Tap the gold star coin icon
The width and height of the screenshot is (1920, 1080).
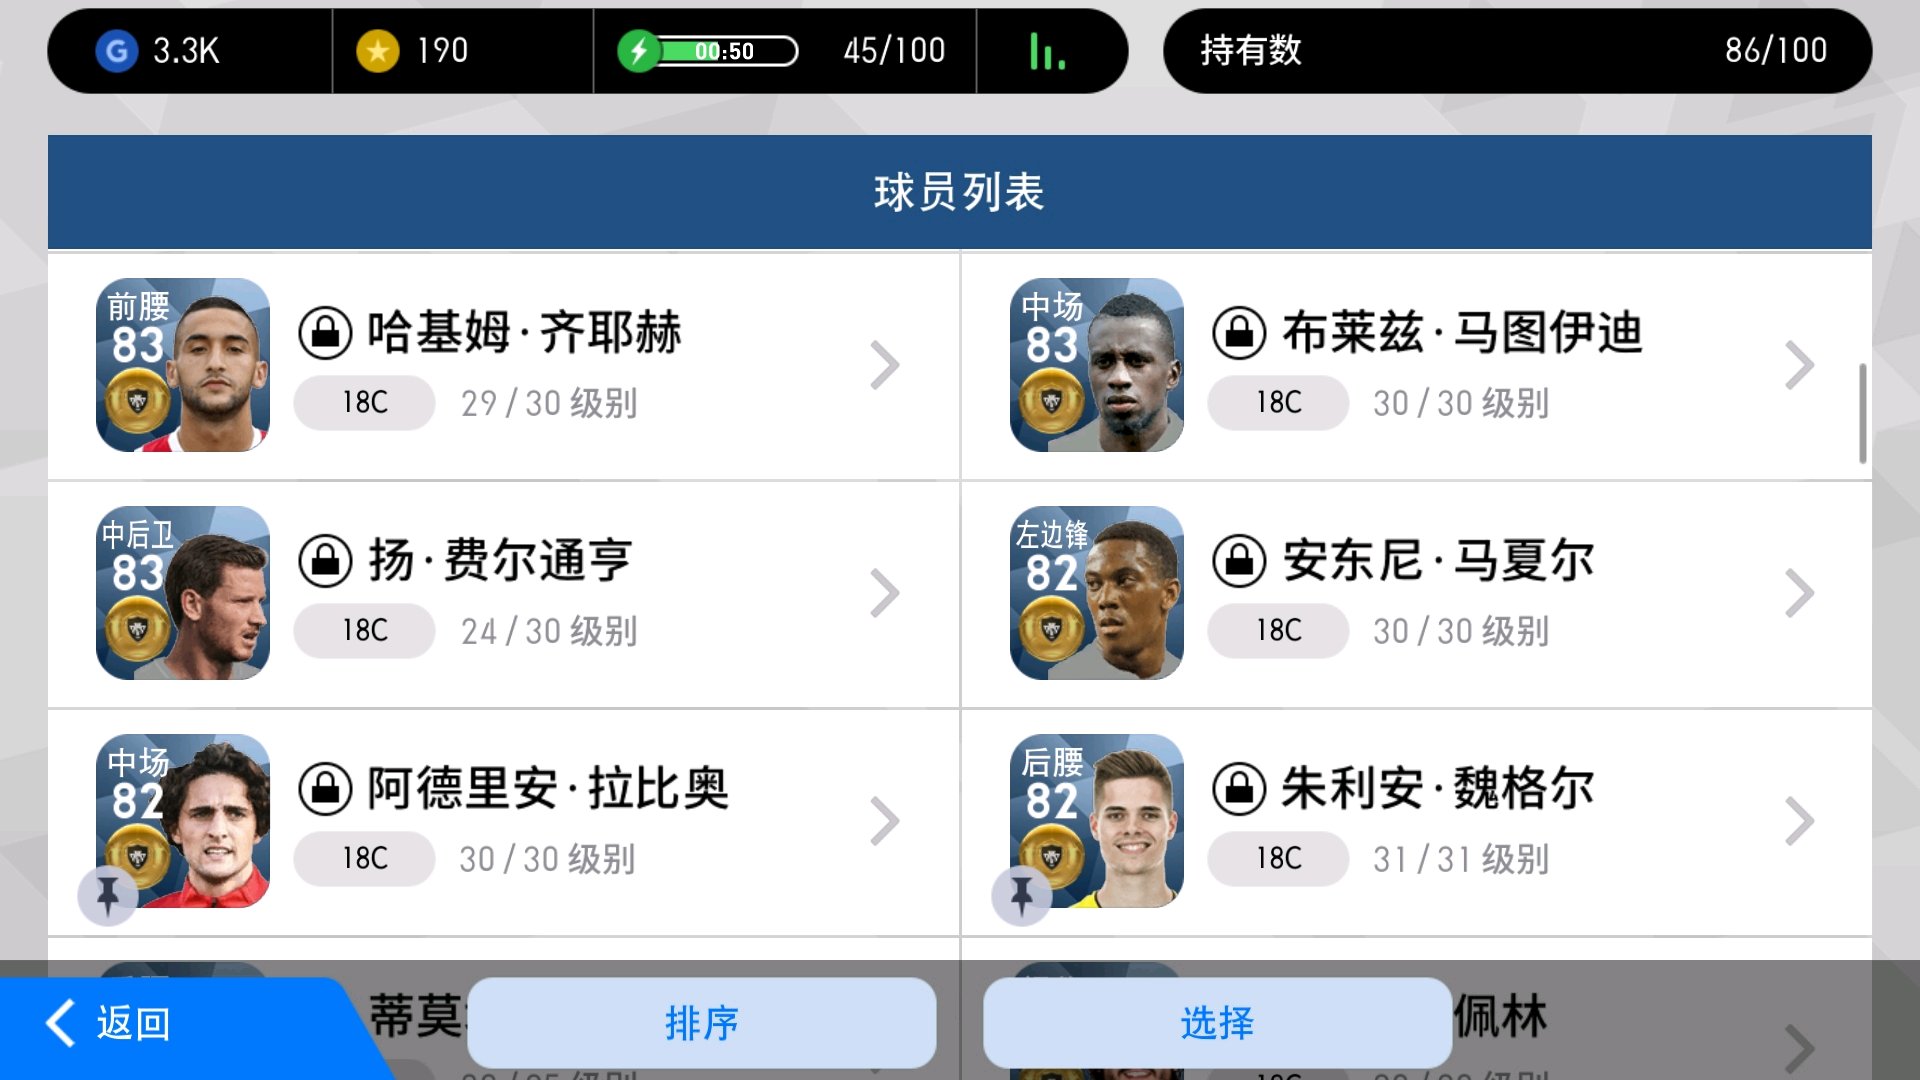(x=378, y=51)
